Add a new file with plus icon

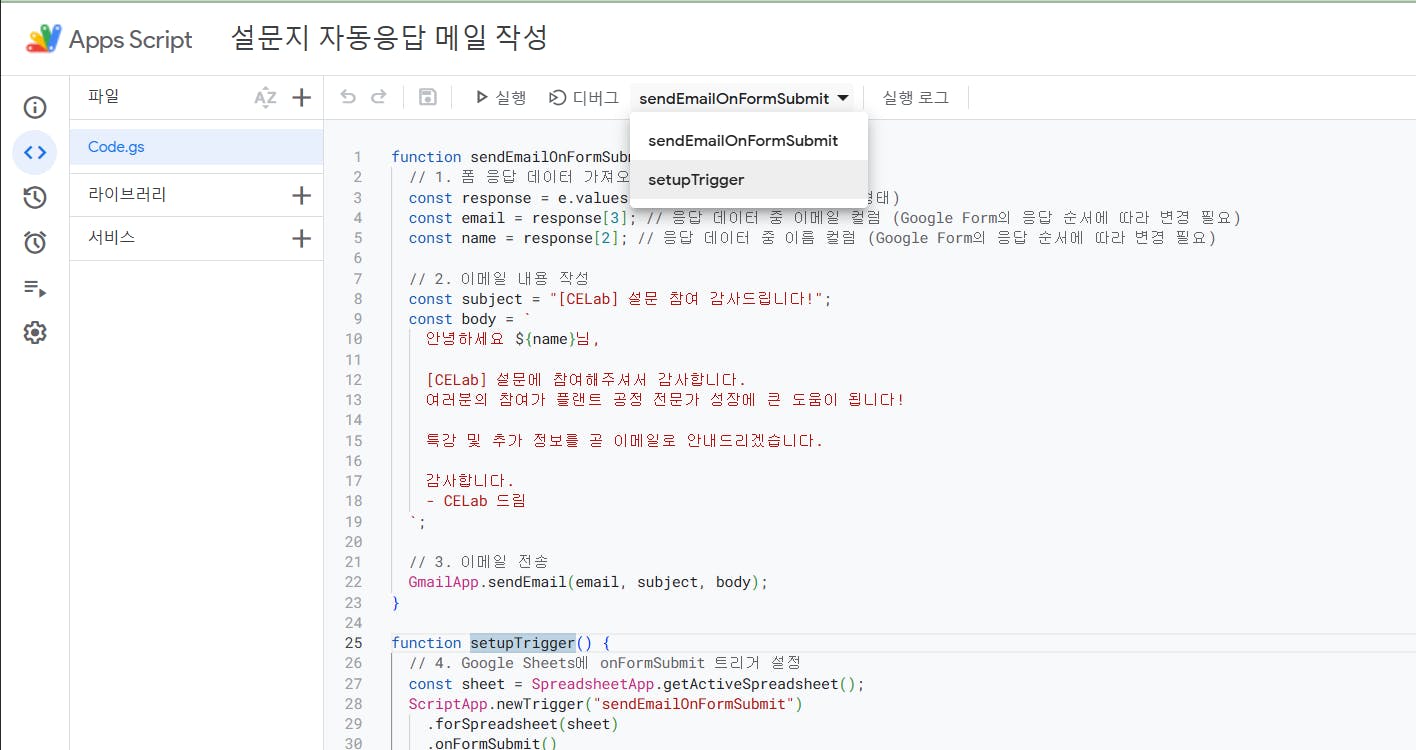pos(301,98)
